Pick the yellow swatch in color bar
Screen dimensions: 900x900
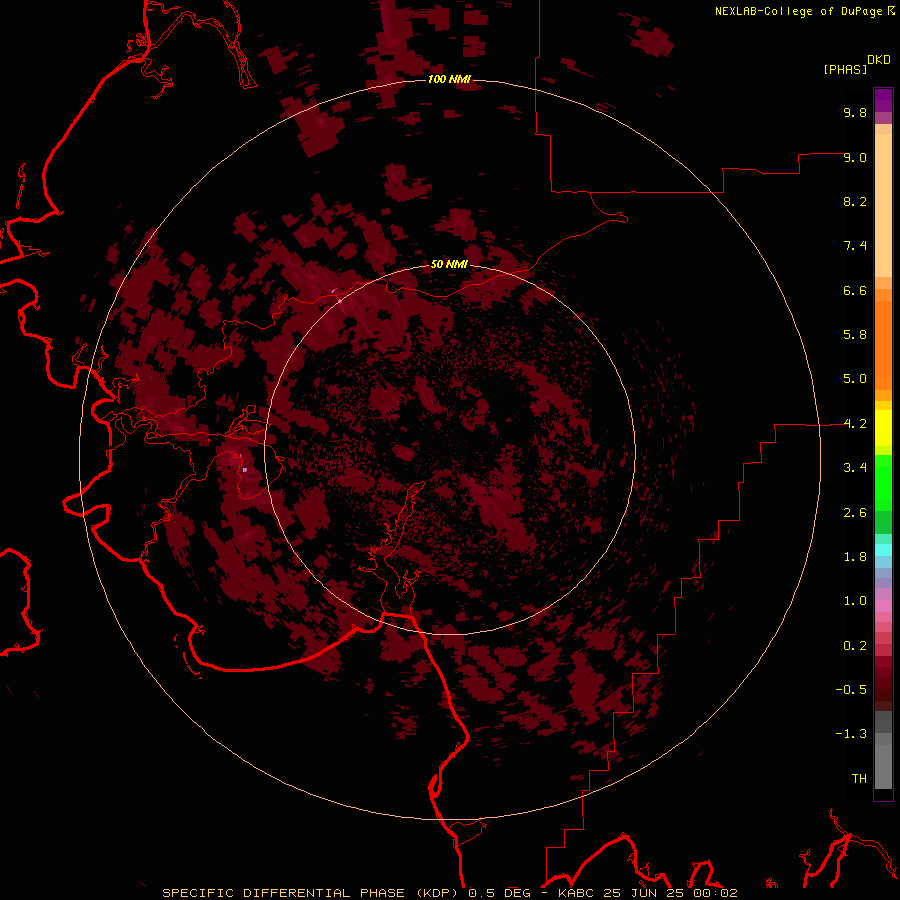click(x=883, y=428)
